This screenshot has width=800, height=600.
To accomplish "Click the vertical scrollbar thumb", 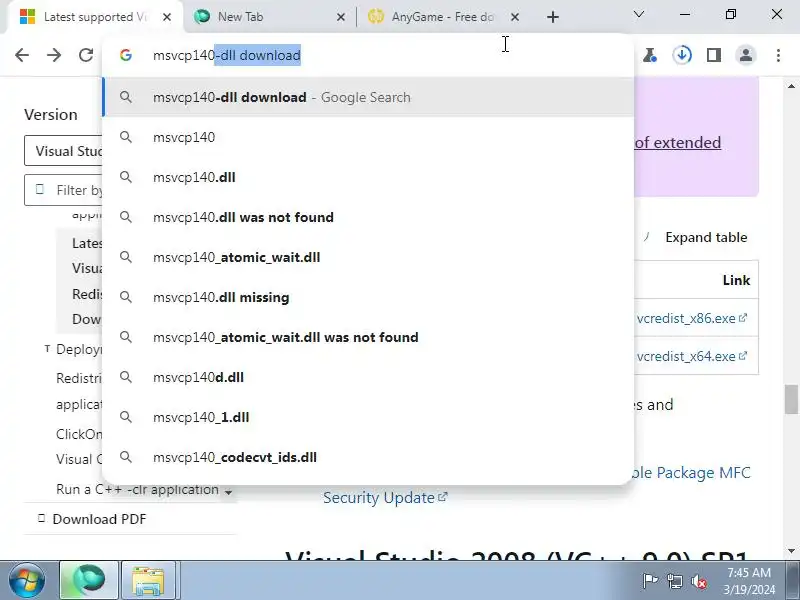I will tap(791, 400).
